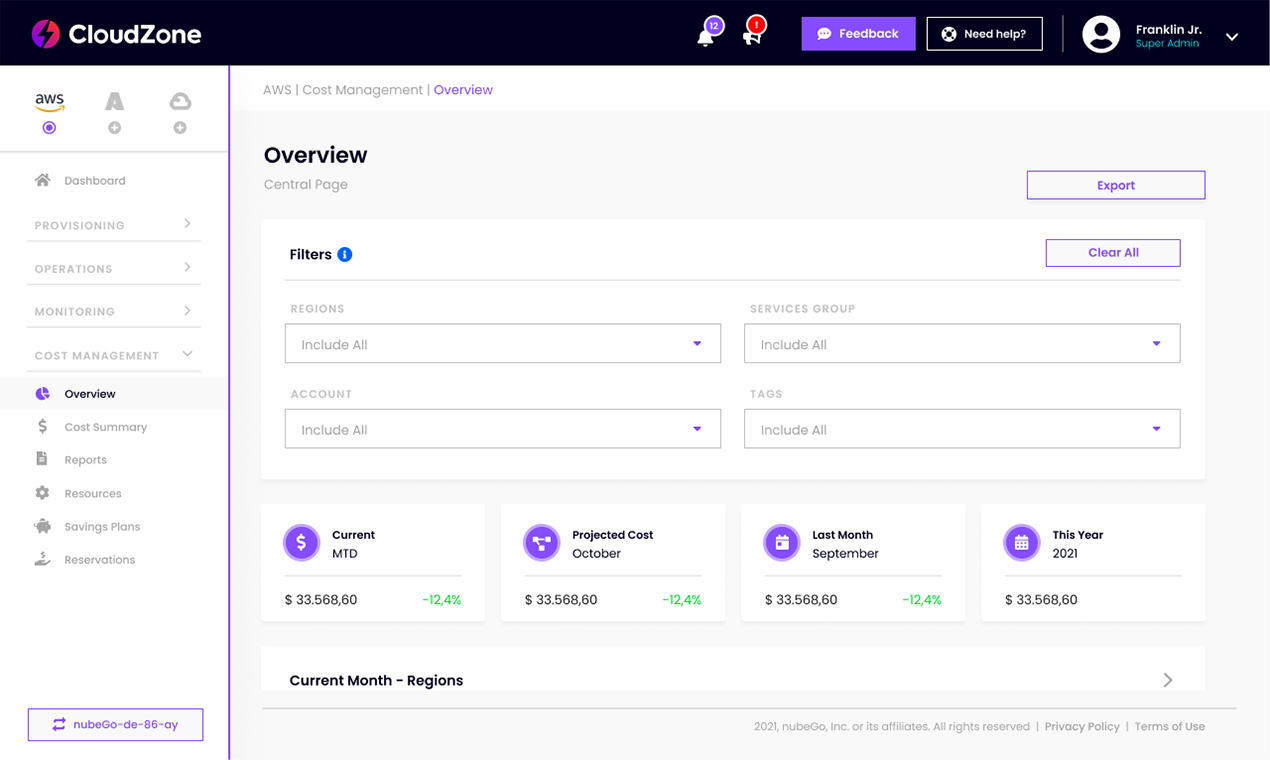Screen dimensions: 1270x760
Task: Click the Dashboard home icon
Action: tap(42, 180)
